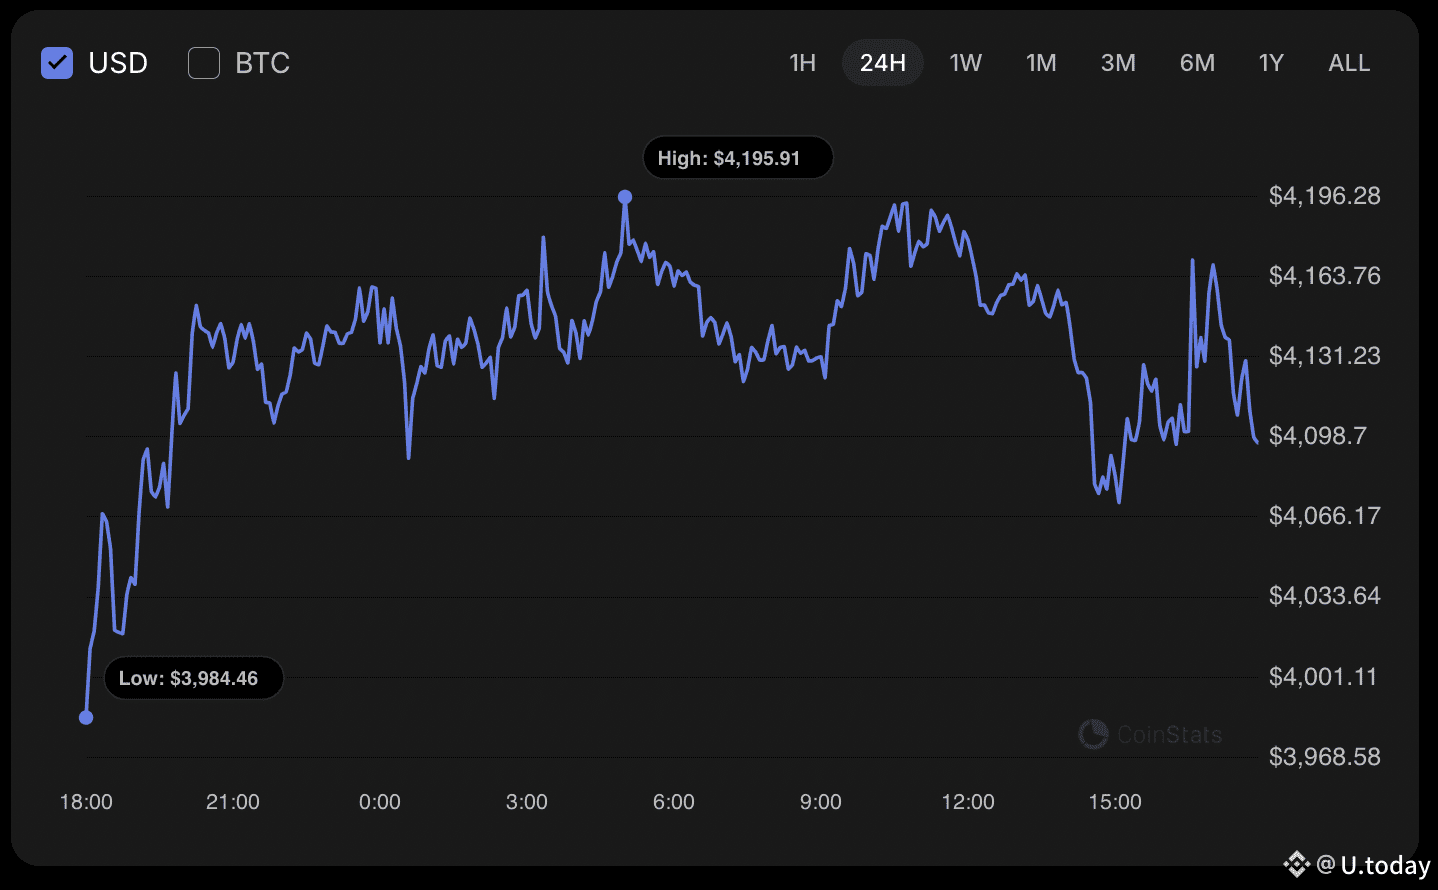
Task: Choose the 1M time range
Action: (1041, 63)
